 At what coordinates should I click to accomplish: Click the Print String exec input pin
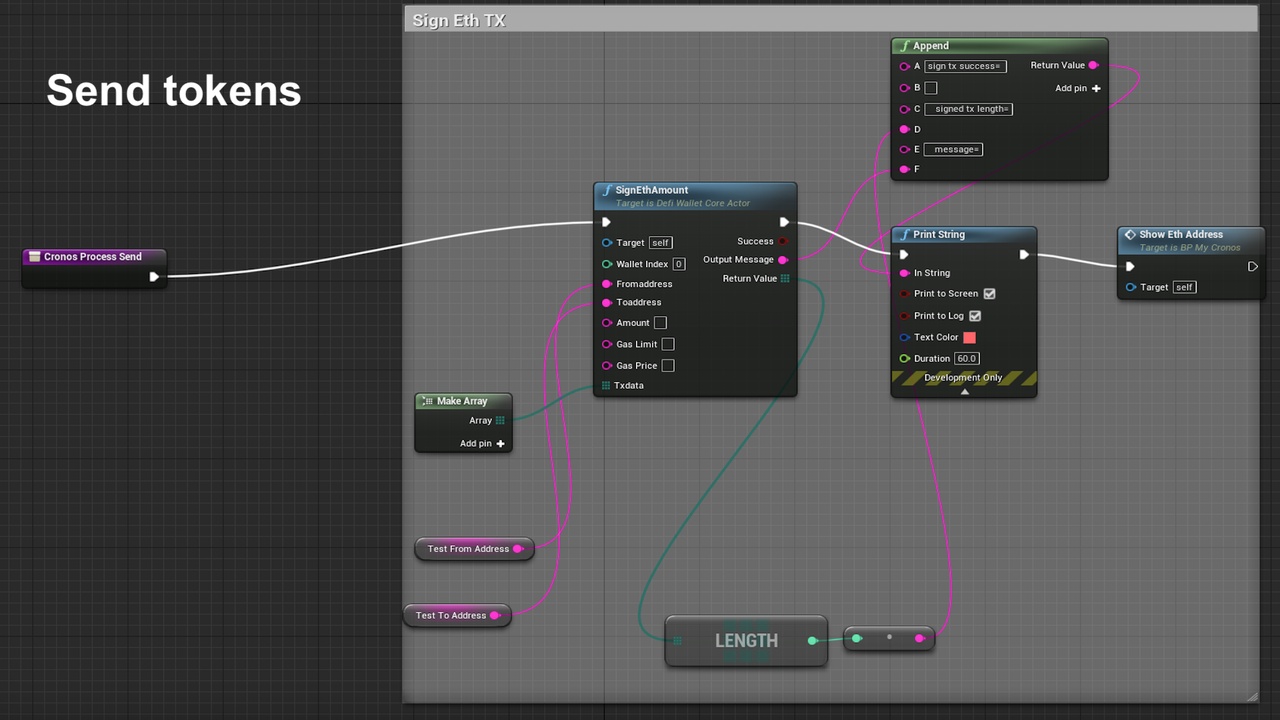[x=904, y=255]
